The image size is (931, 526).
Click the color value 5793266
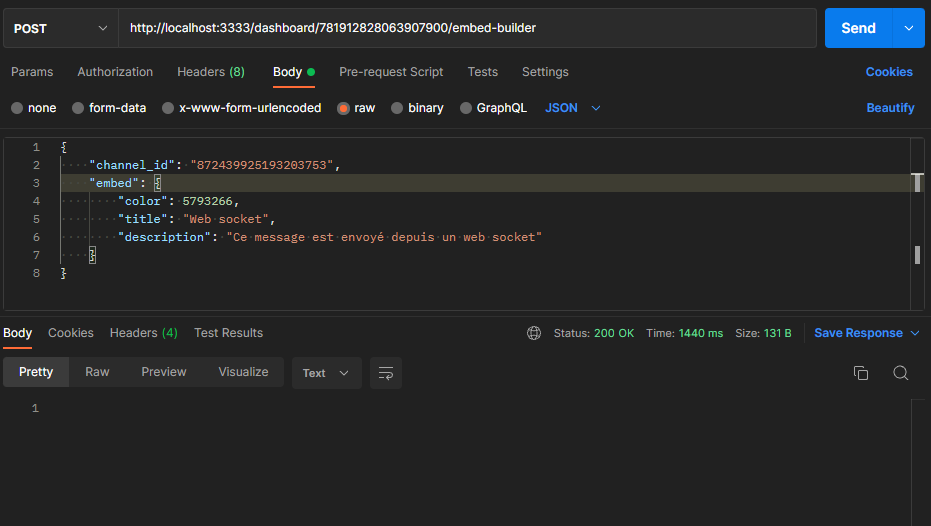pyautogui.click(x=207, y=201)
